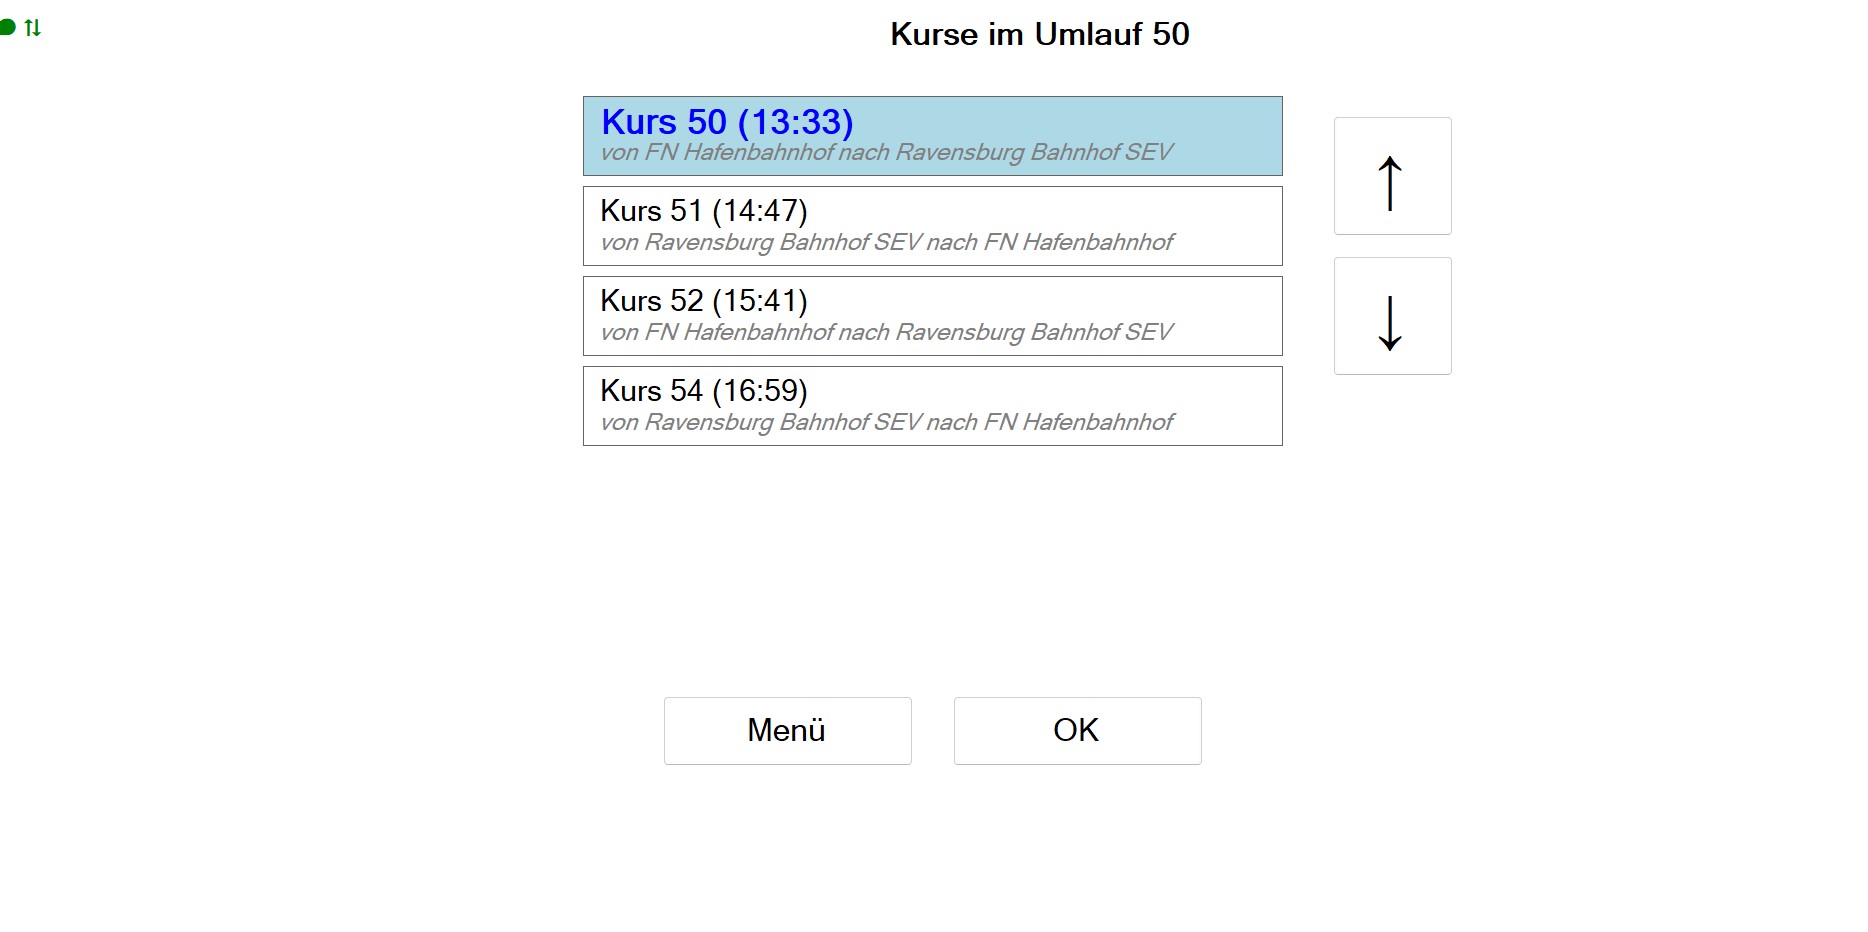Viewport: 1868px width, 932px height.
Task: Click the number 50 in the page heading
Action: point(1170,34)
